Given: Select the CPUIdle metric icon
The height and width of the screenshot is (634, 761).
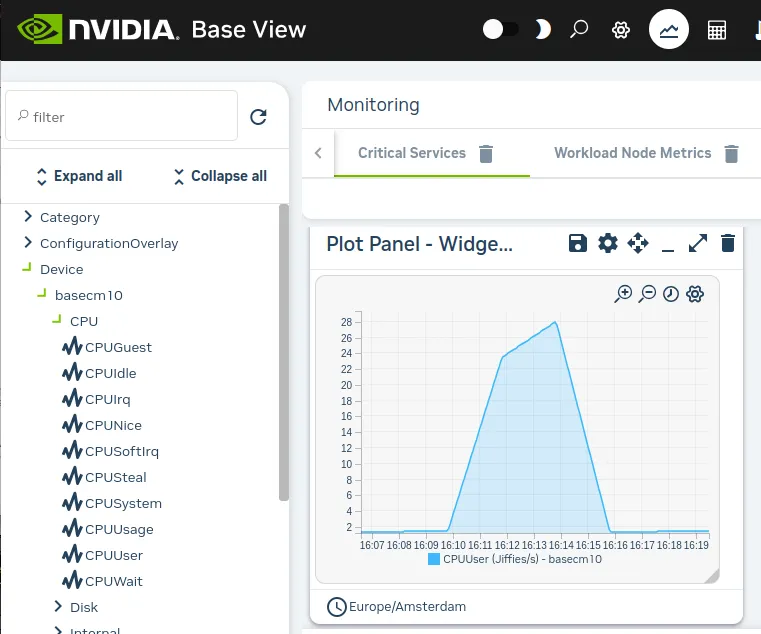Looking at the screenshot, I should [x=72, y=373].
